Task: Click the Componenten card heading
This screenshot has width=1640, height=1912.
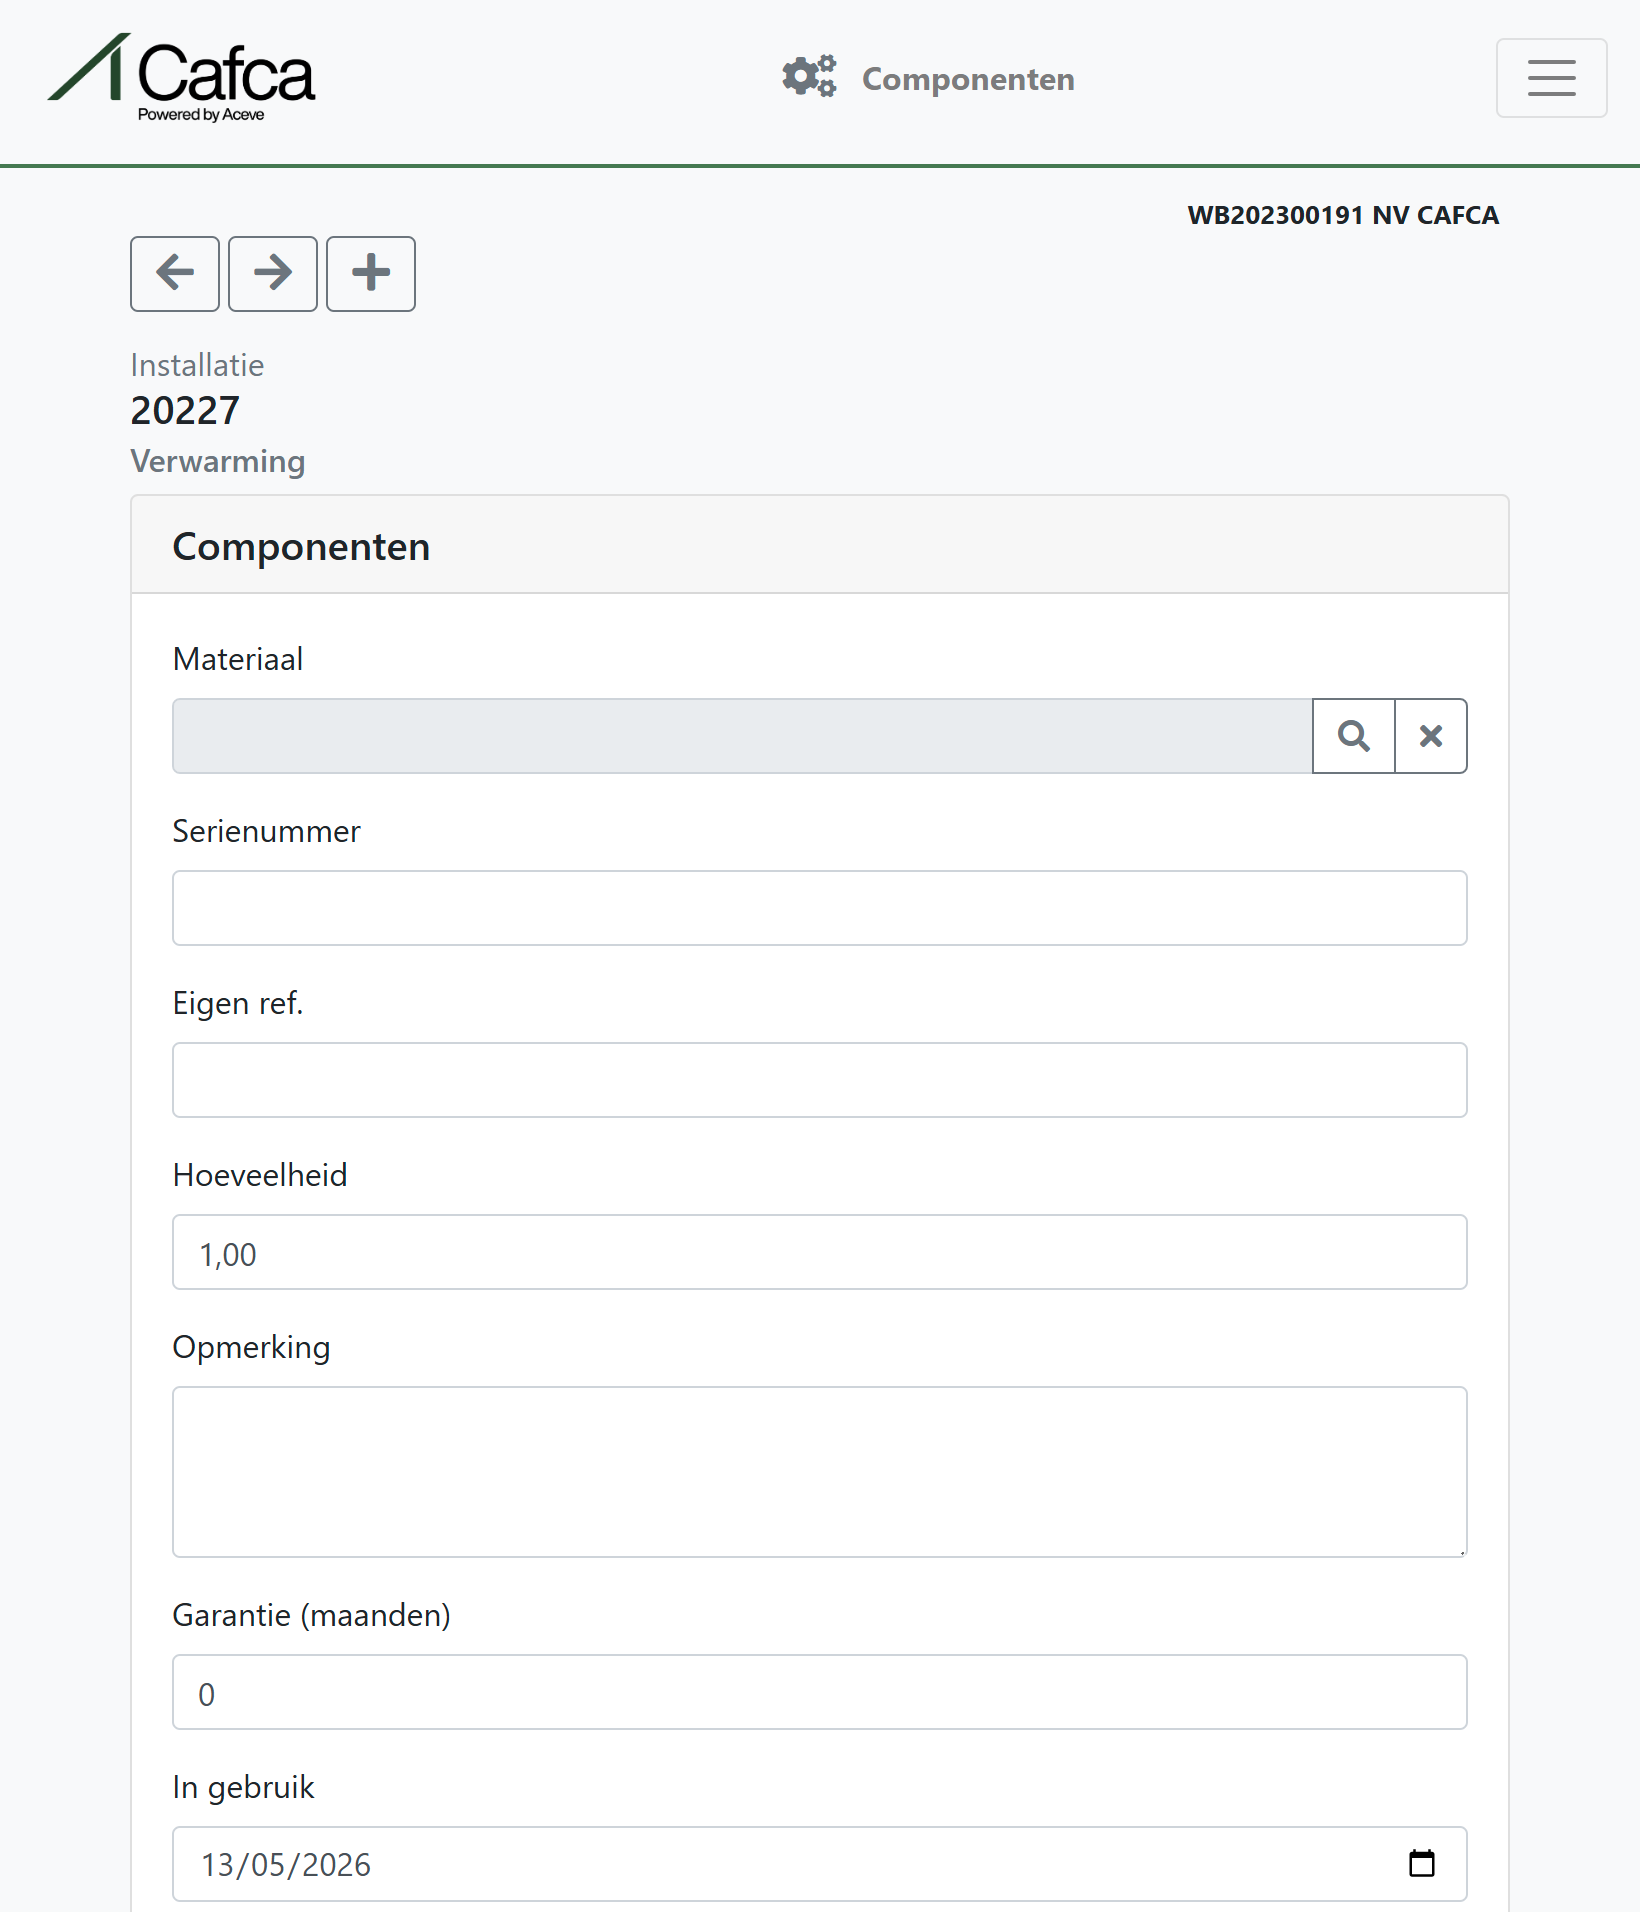Action: tap(301, 547)
